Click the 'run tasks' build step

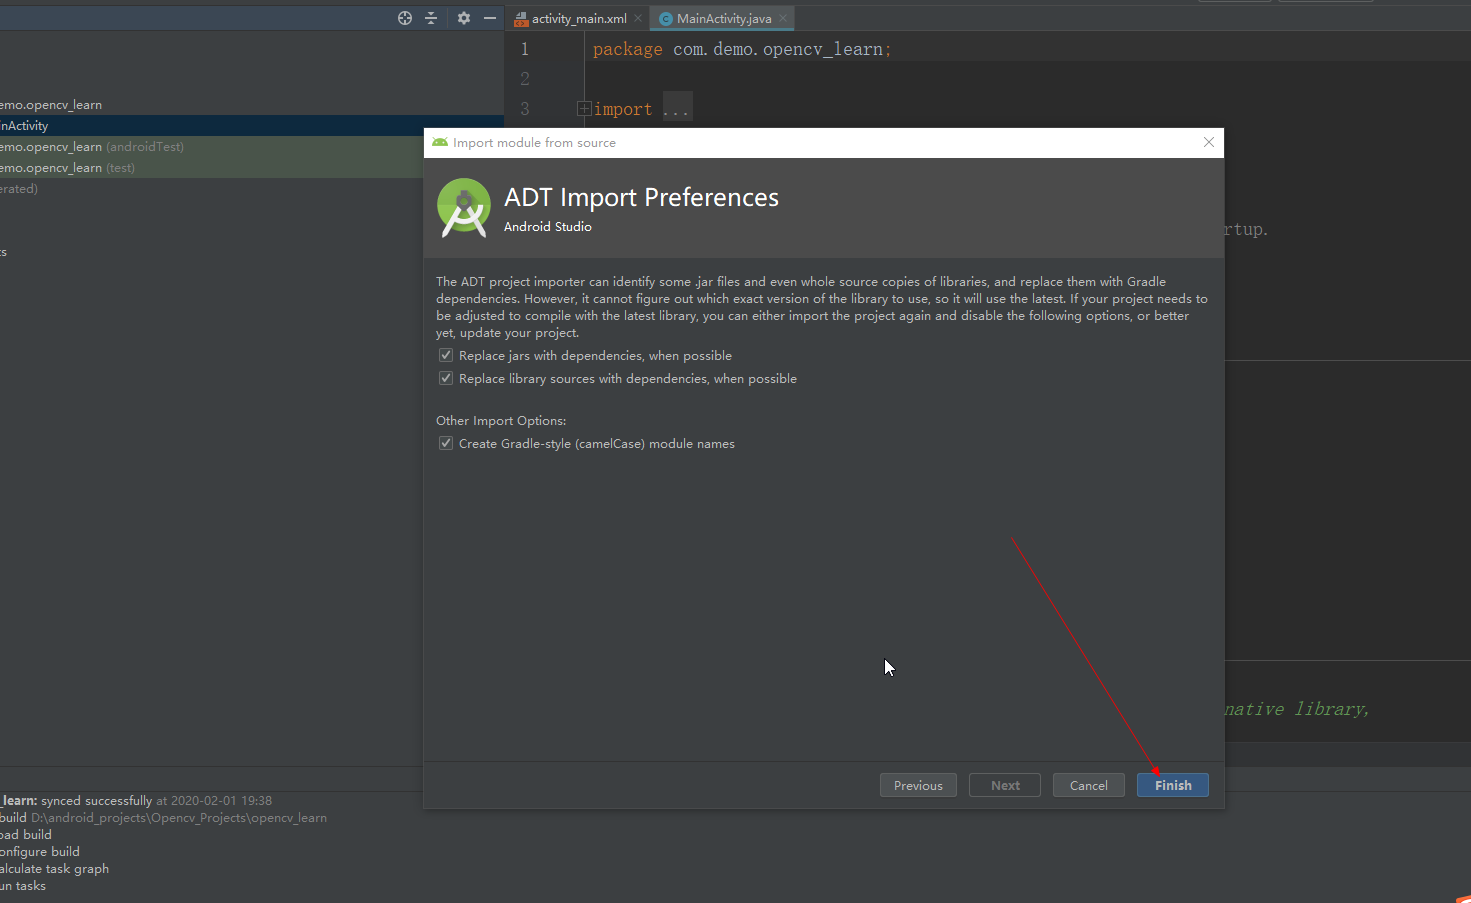click(23, 885)
